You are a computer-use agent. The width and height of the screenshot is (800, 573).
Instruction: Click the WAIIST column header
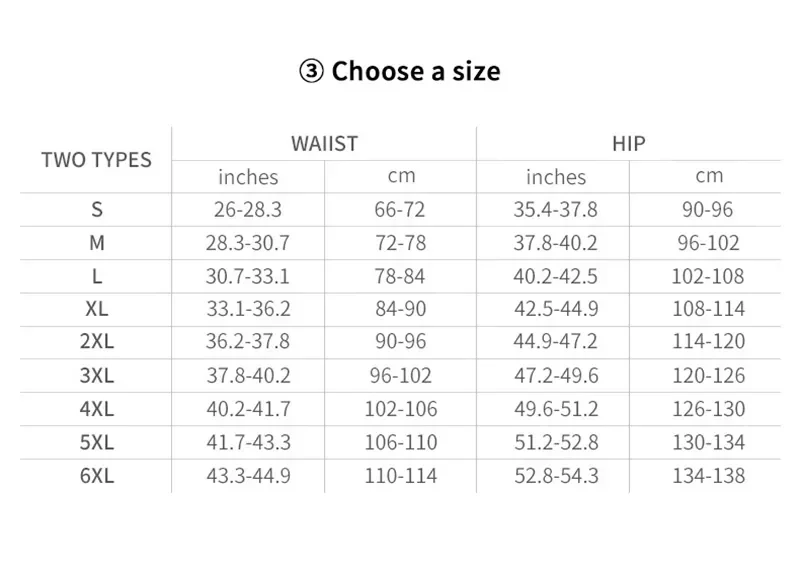click(x=324, y=144)
